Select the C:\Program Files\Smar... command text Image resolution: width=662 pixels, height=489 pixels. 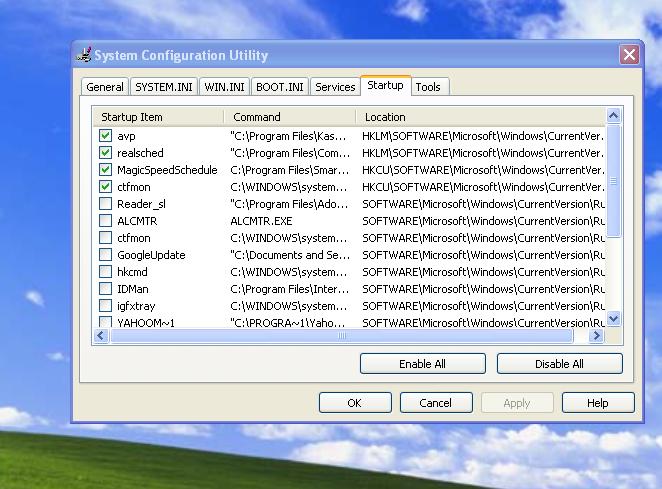(290, 170)
